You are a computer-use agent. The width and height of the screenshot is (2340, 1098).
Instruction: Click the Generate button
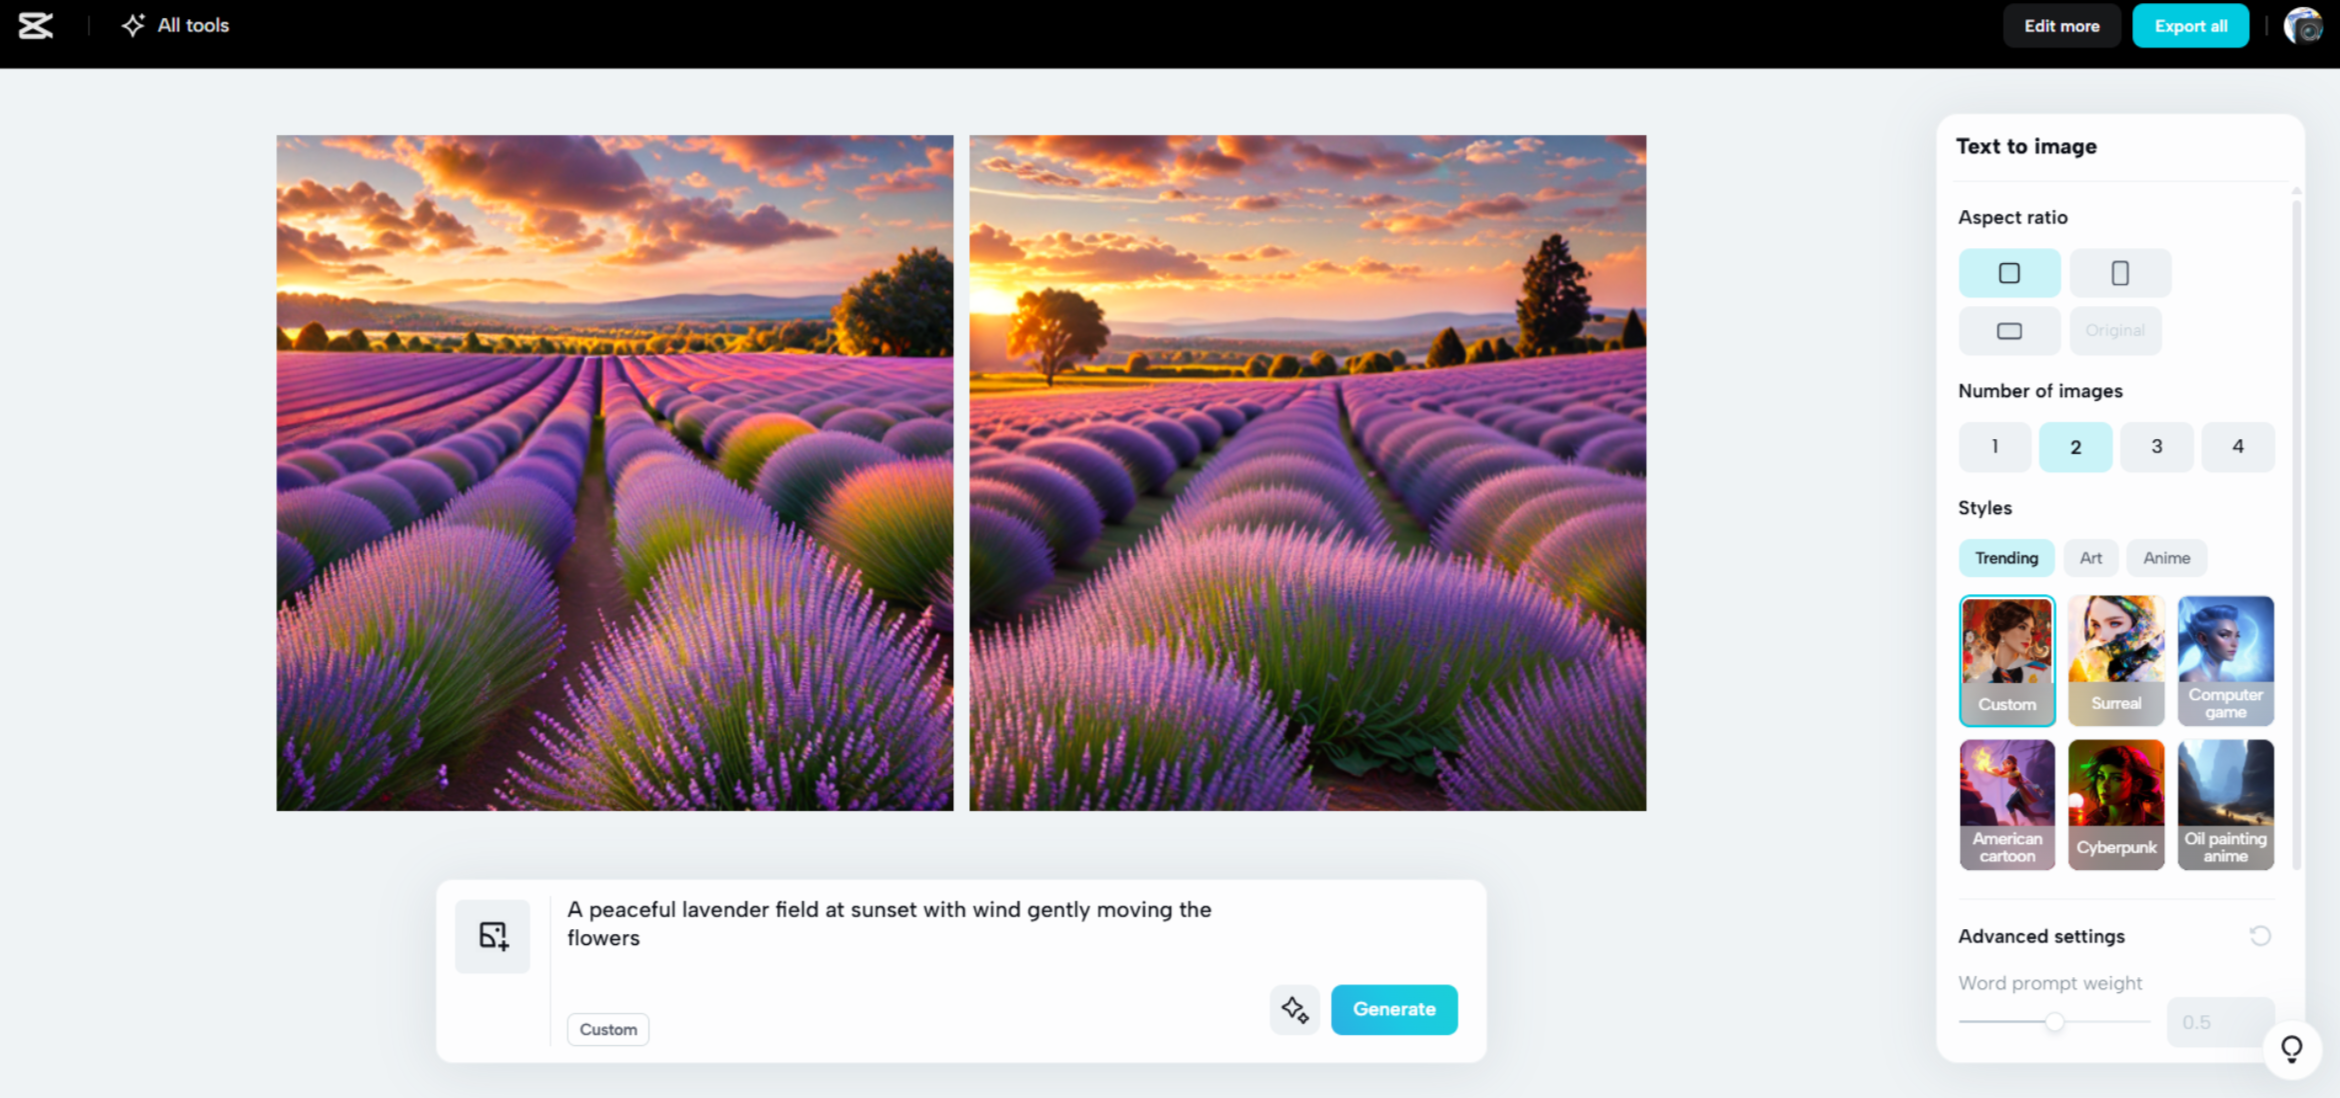pos(1394,1010)
